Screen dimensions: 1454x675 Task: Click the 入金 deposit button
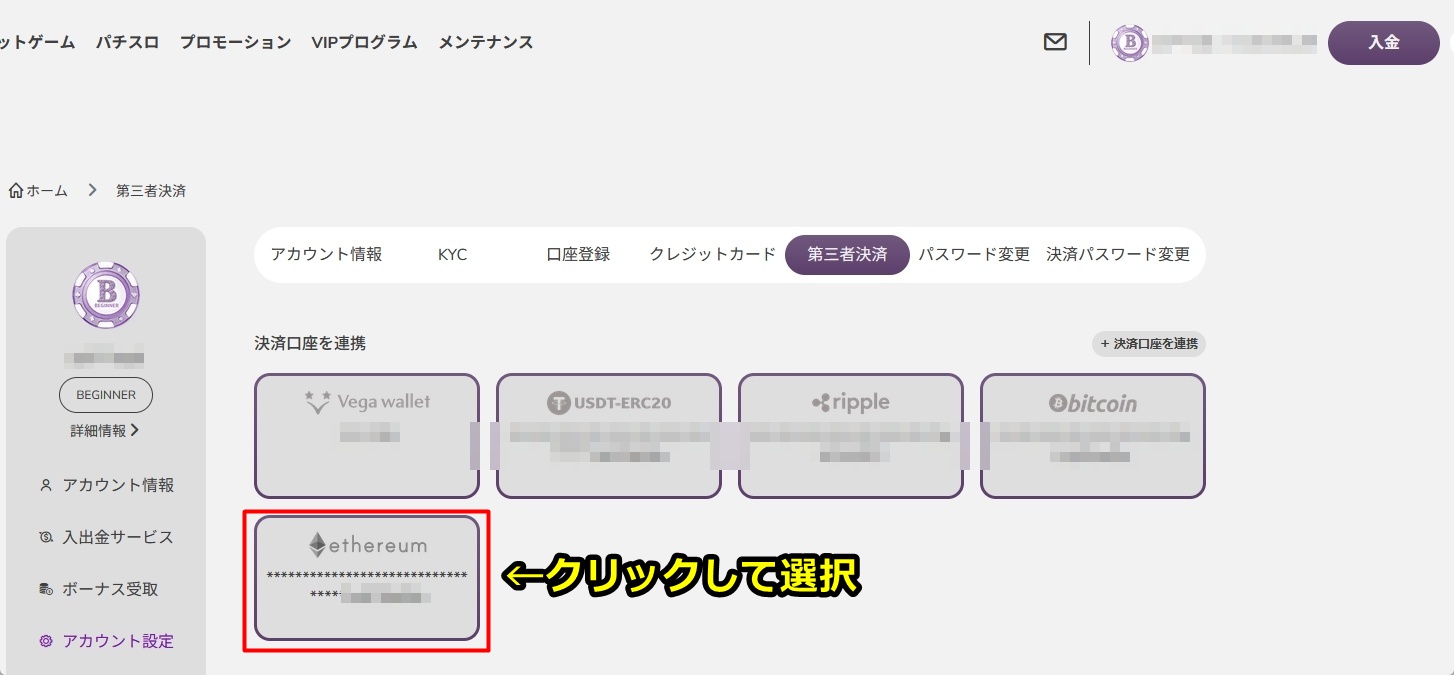coord(1384,43)
